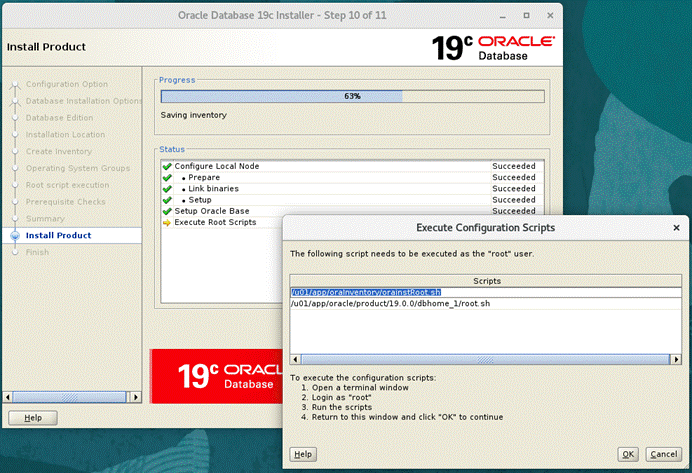Click right arrow of scripts list scrollbar

click(x=676, y=359)
